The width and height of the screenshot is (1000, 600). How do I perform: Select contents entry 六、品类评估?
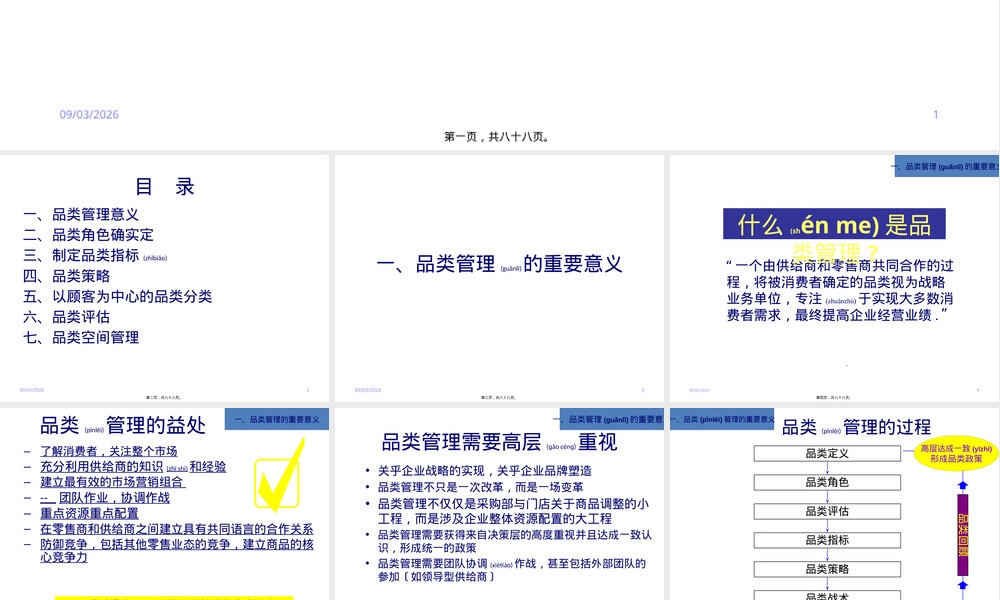66,317
